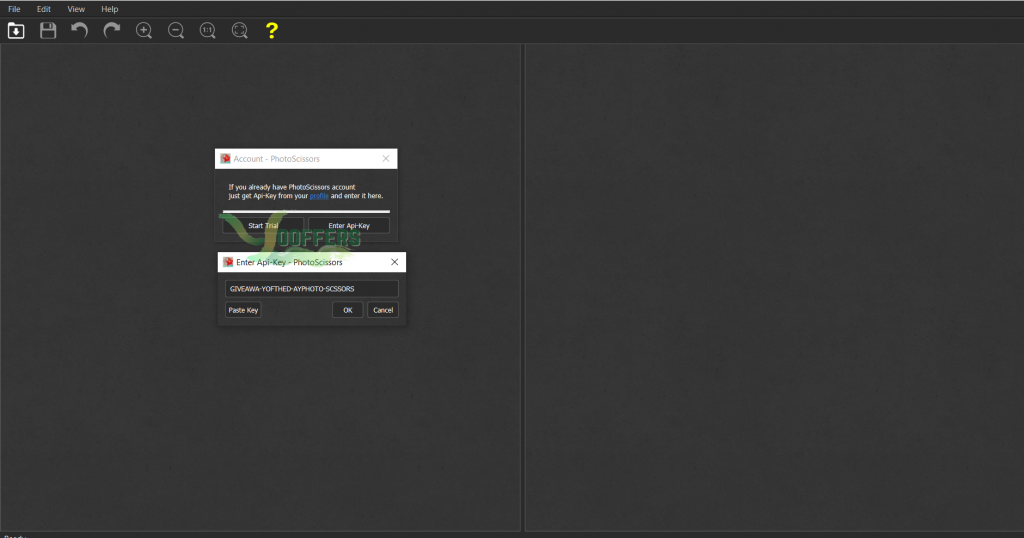Close the Account - PhotoScissors dialog
Viewport: 1024px width, 538px height.
tap(386, 159)
